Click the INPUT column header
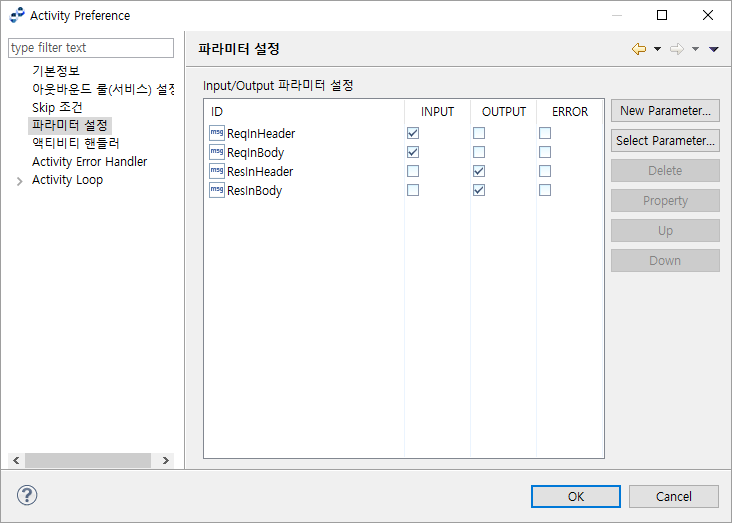 437,112
